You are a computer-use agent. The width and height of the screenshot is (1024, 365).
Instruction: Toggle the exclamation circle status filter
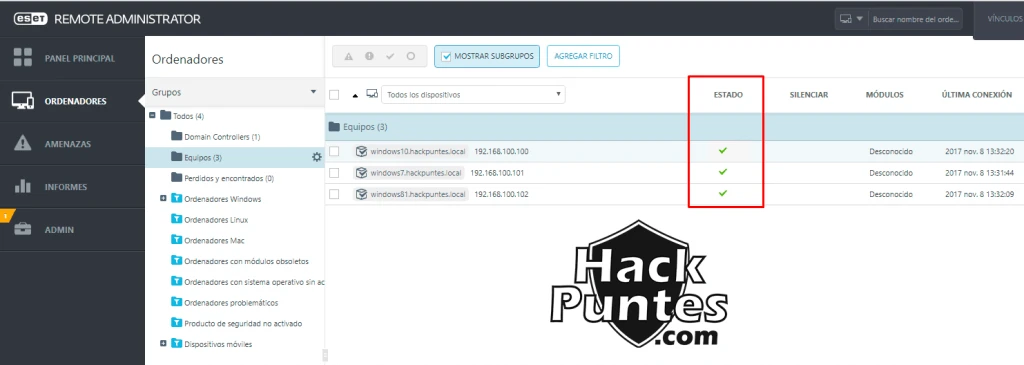point(370,57)
